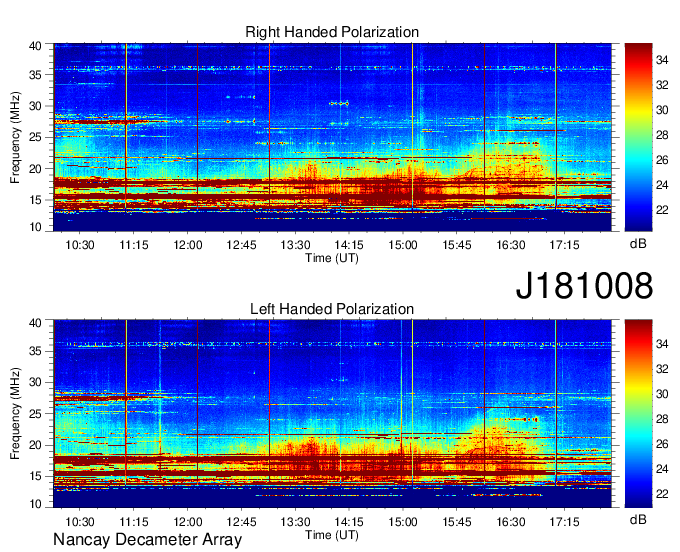This screenshot has width=680, height=552.
Task: Click the 15:45 time tick on left-handed plot
Action: 457,522
